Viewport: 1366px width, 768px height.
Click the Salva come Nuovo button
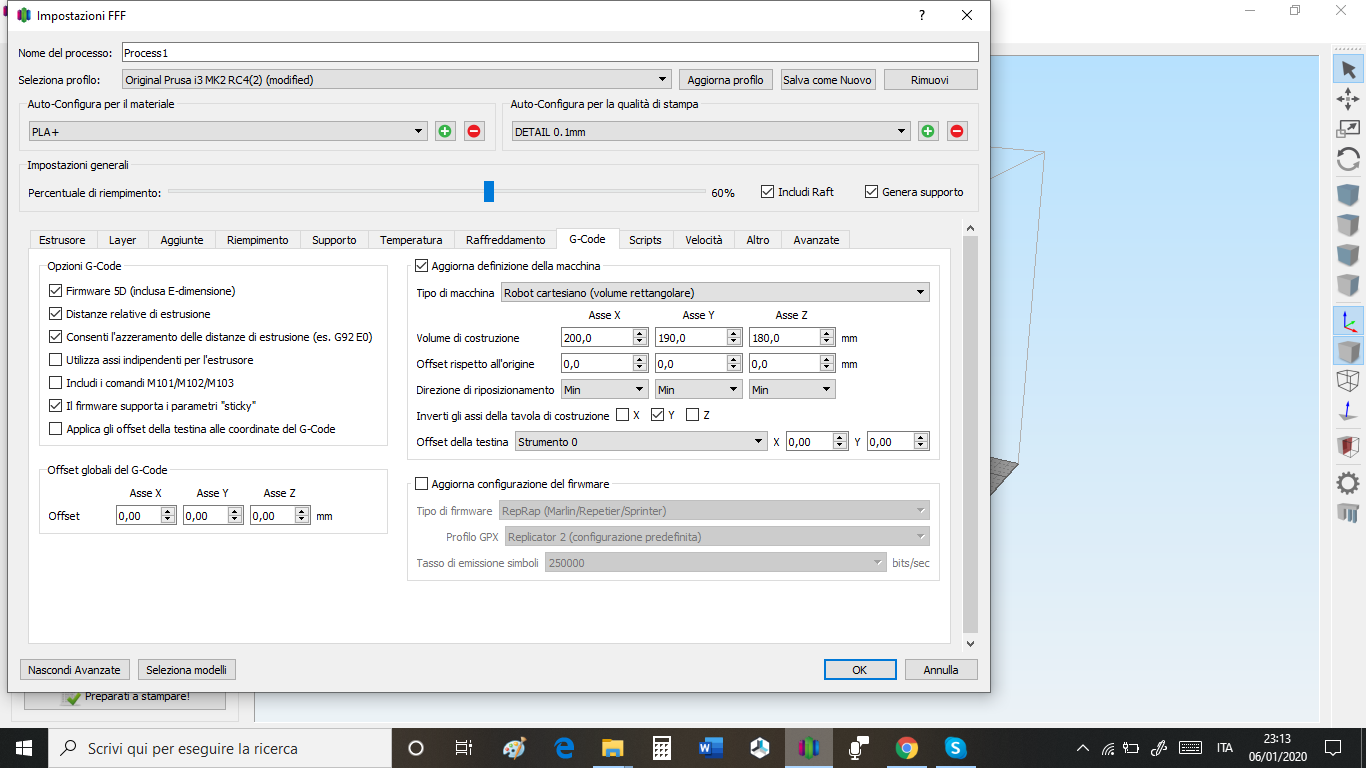(x=827, y=80)
